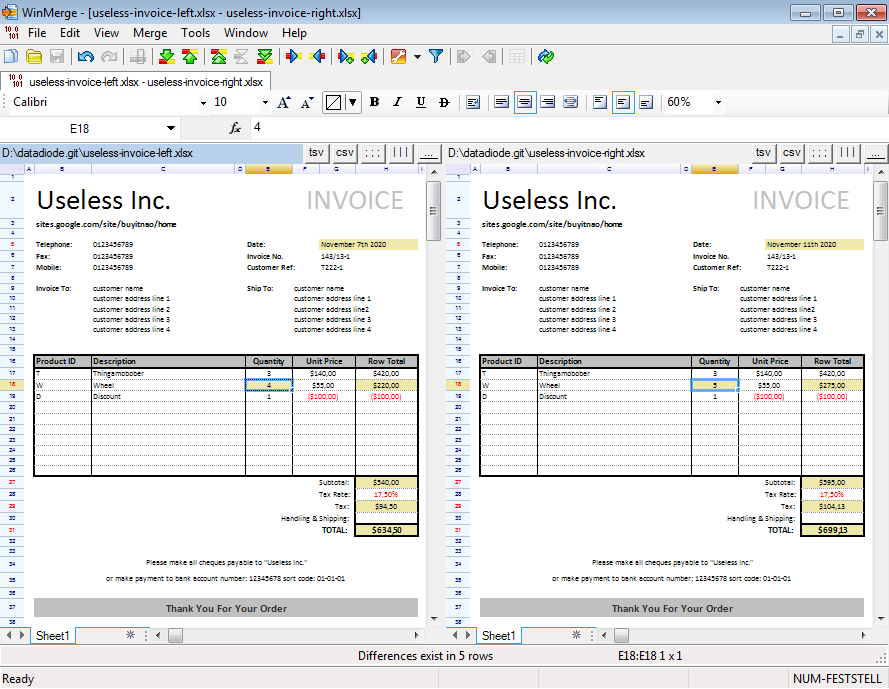
Task: Toggle bold formatting
Action: (x=374, y=102)
